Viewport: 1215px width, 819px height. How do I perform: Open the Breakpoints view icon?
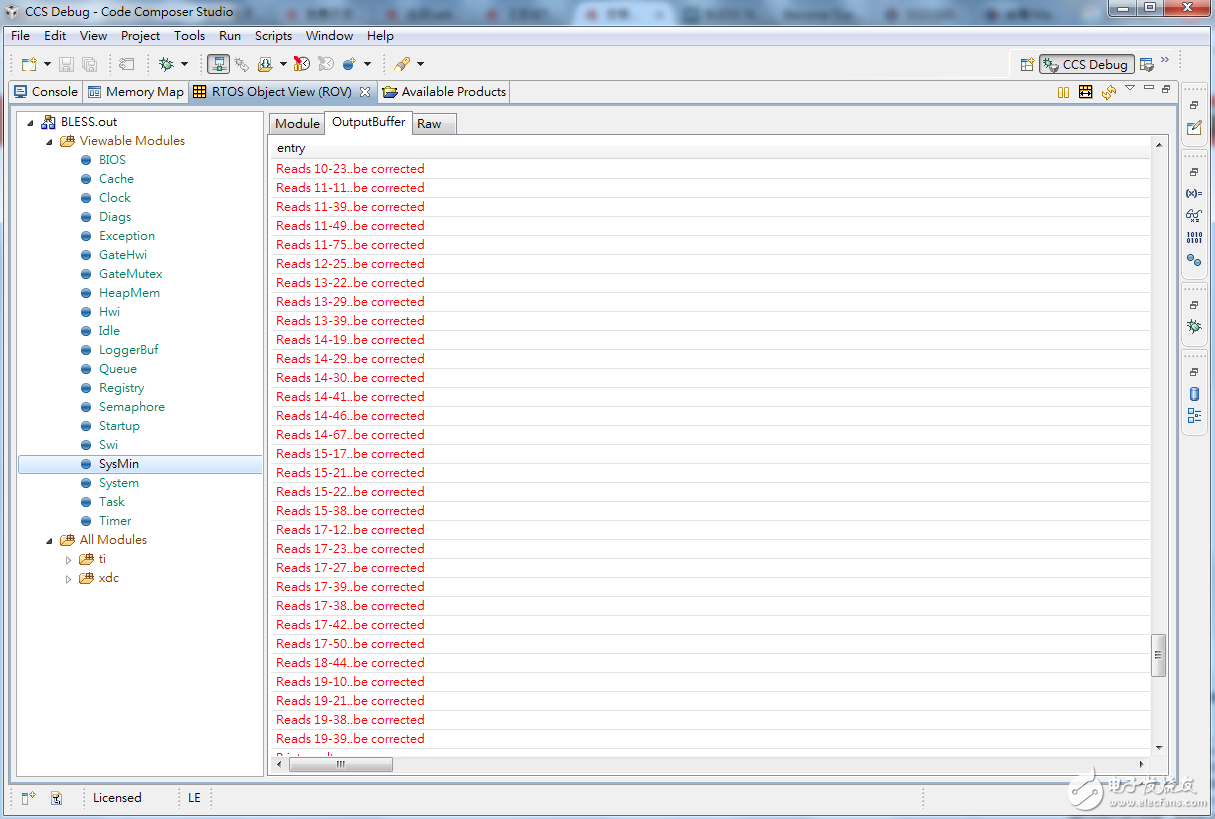pos(1194,260)
